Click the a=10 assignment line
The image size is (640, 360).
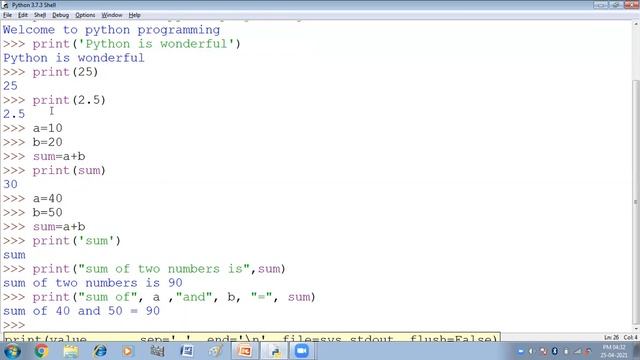pos(48,129)
